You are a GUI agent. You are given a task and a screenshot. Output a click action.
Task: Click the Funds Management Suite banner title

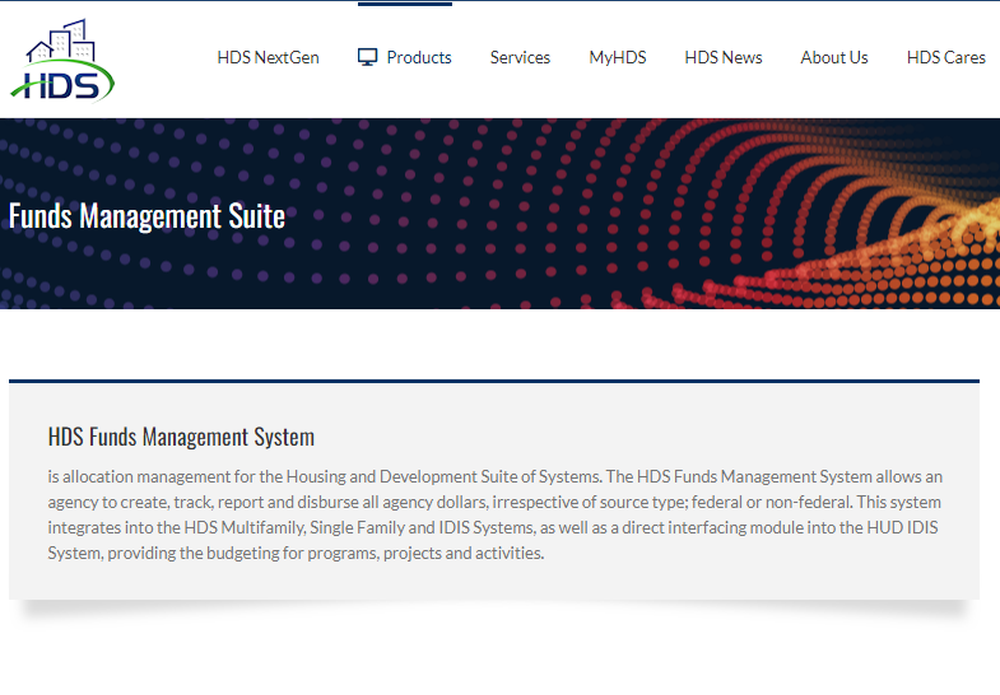tap(147, 216)
